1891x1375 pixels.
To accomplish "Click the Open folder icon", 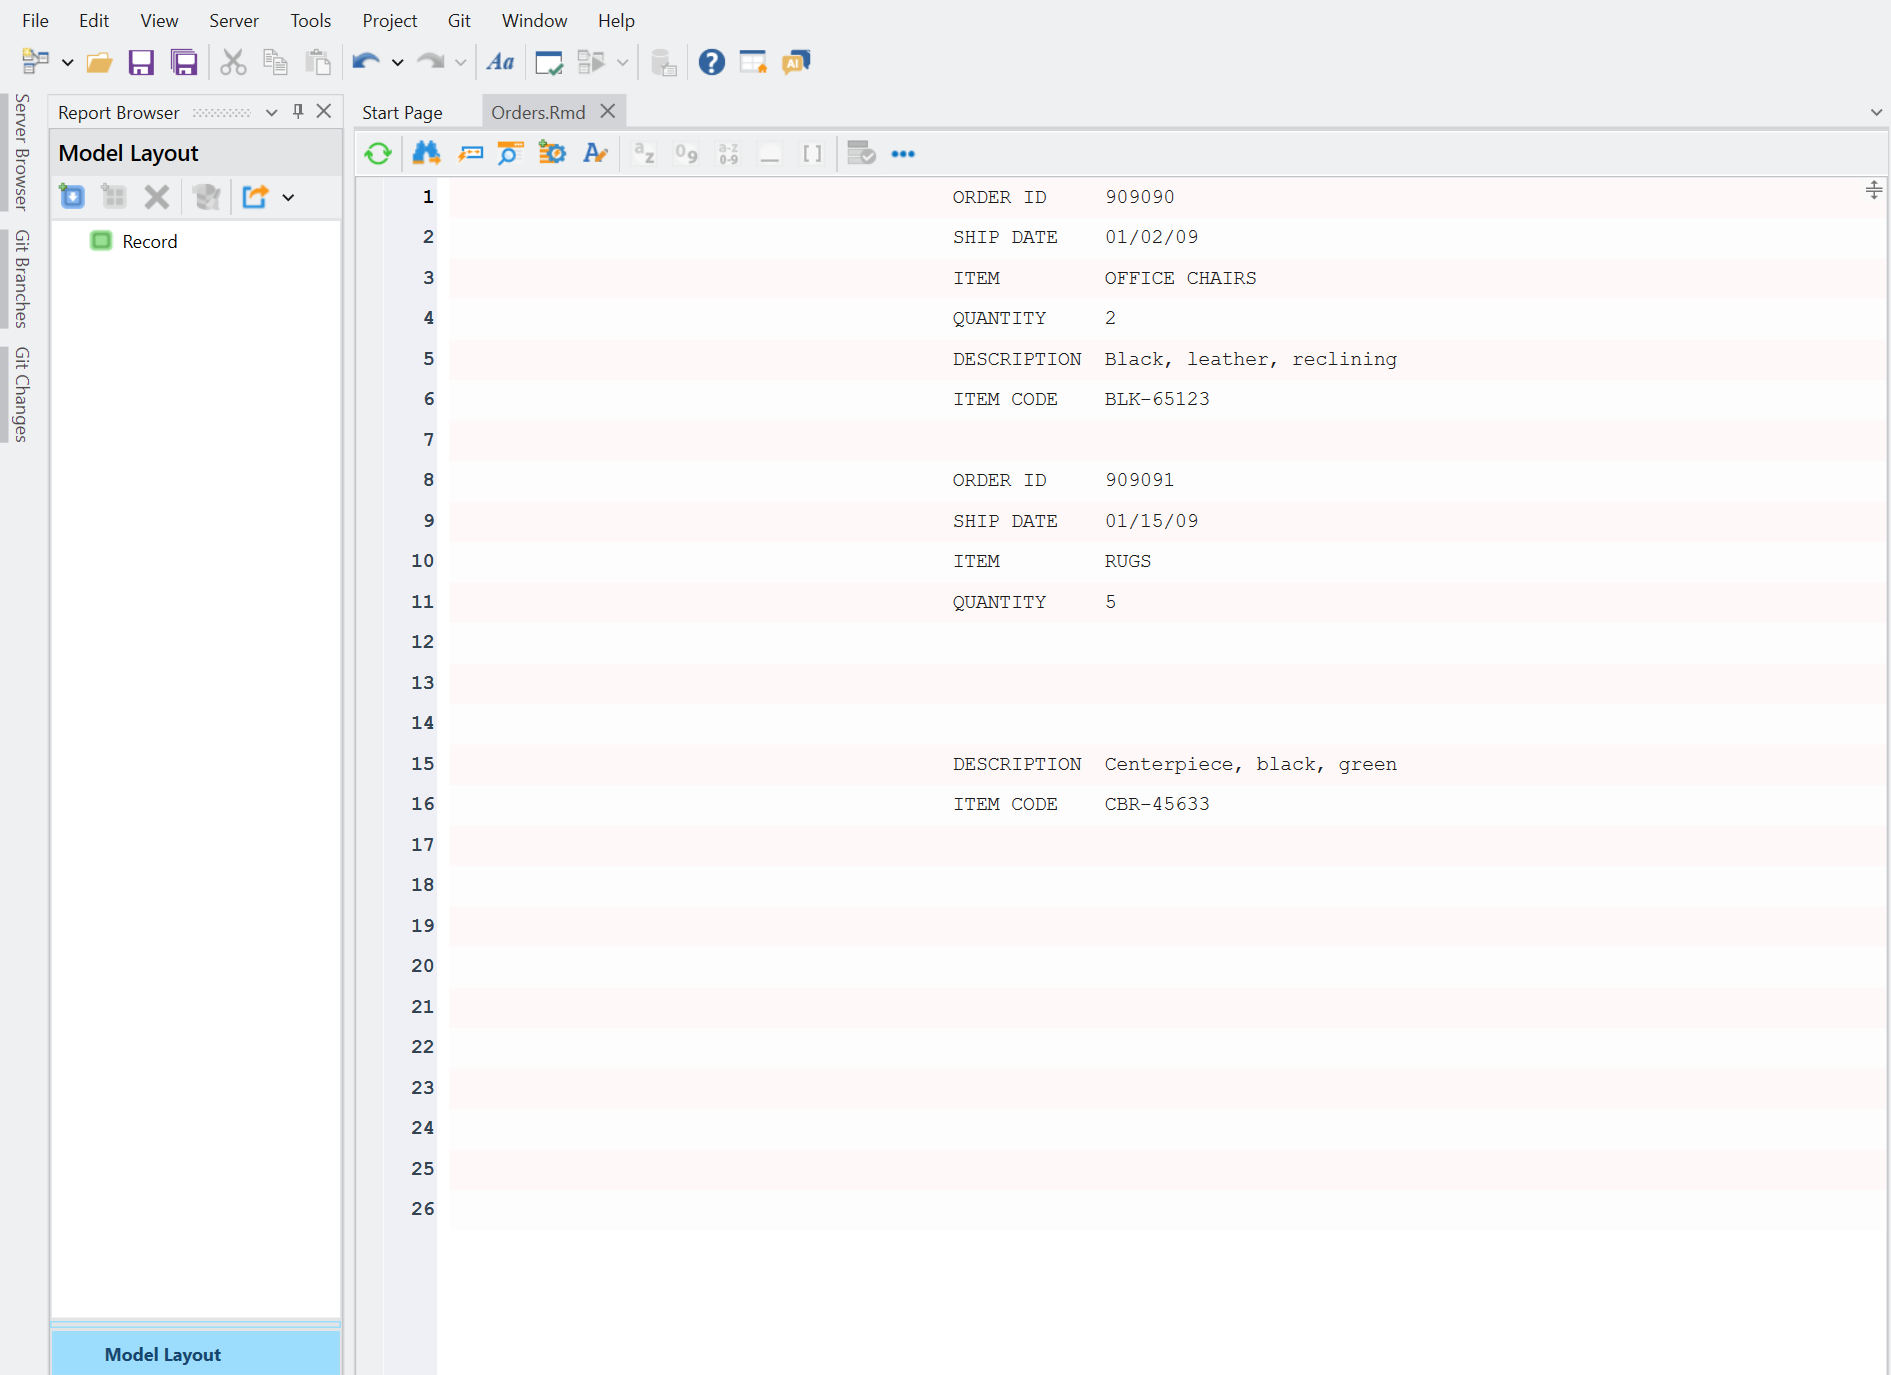I will coord(99,62).
